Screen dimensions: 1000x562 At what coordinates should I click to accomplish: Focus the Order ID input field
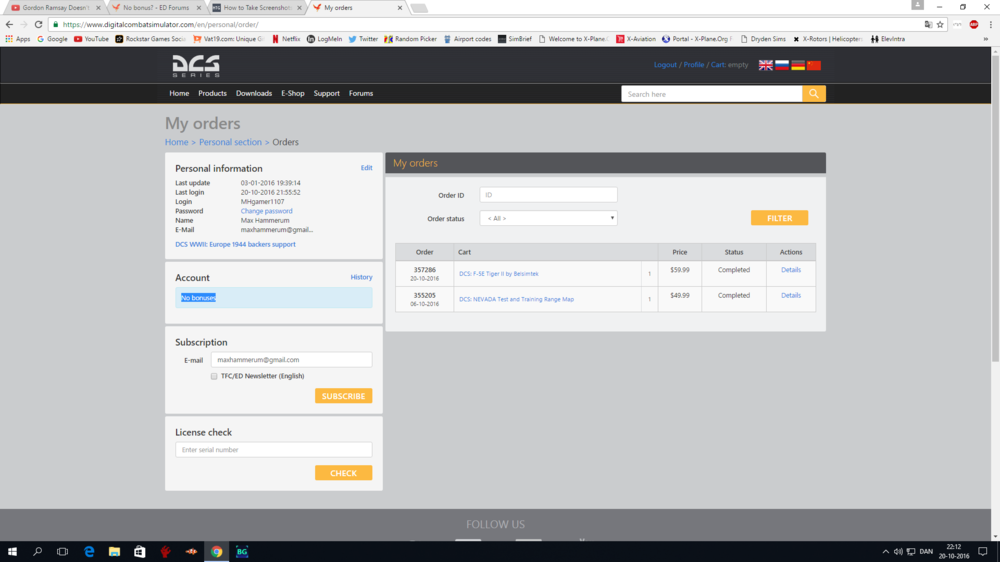pos(548,195)
